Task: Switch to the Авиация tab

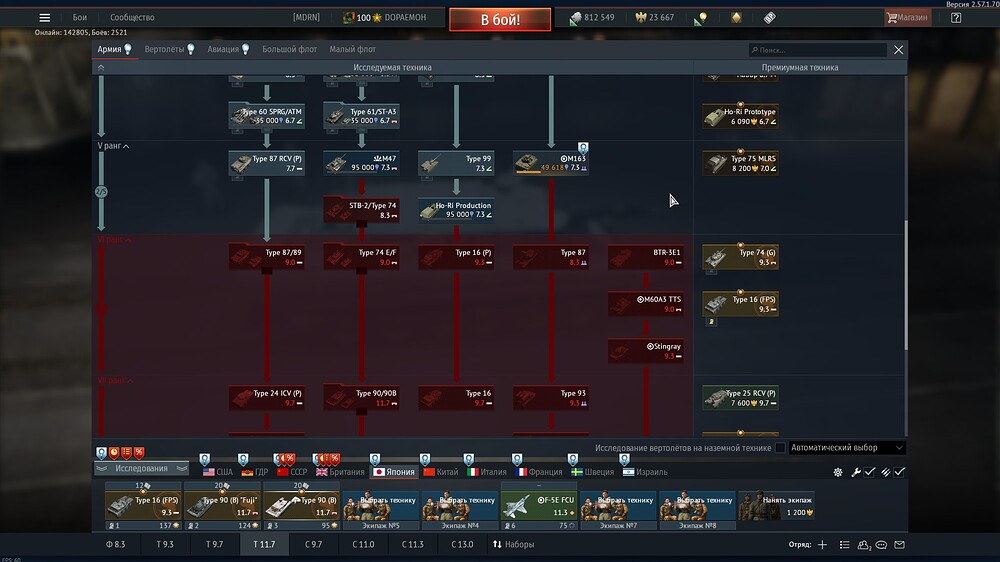Action: tap(228, 49)
